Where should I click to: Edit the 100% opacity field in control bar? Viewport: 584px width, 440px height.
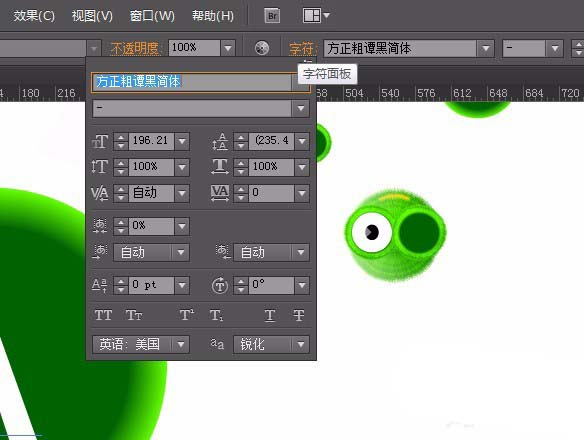pyautogui.click(x=194, y=48)
